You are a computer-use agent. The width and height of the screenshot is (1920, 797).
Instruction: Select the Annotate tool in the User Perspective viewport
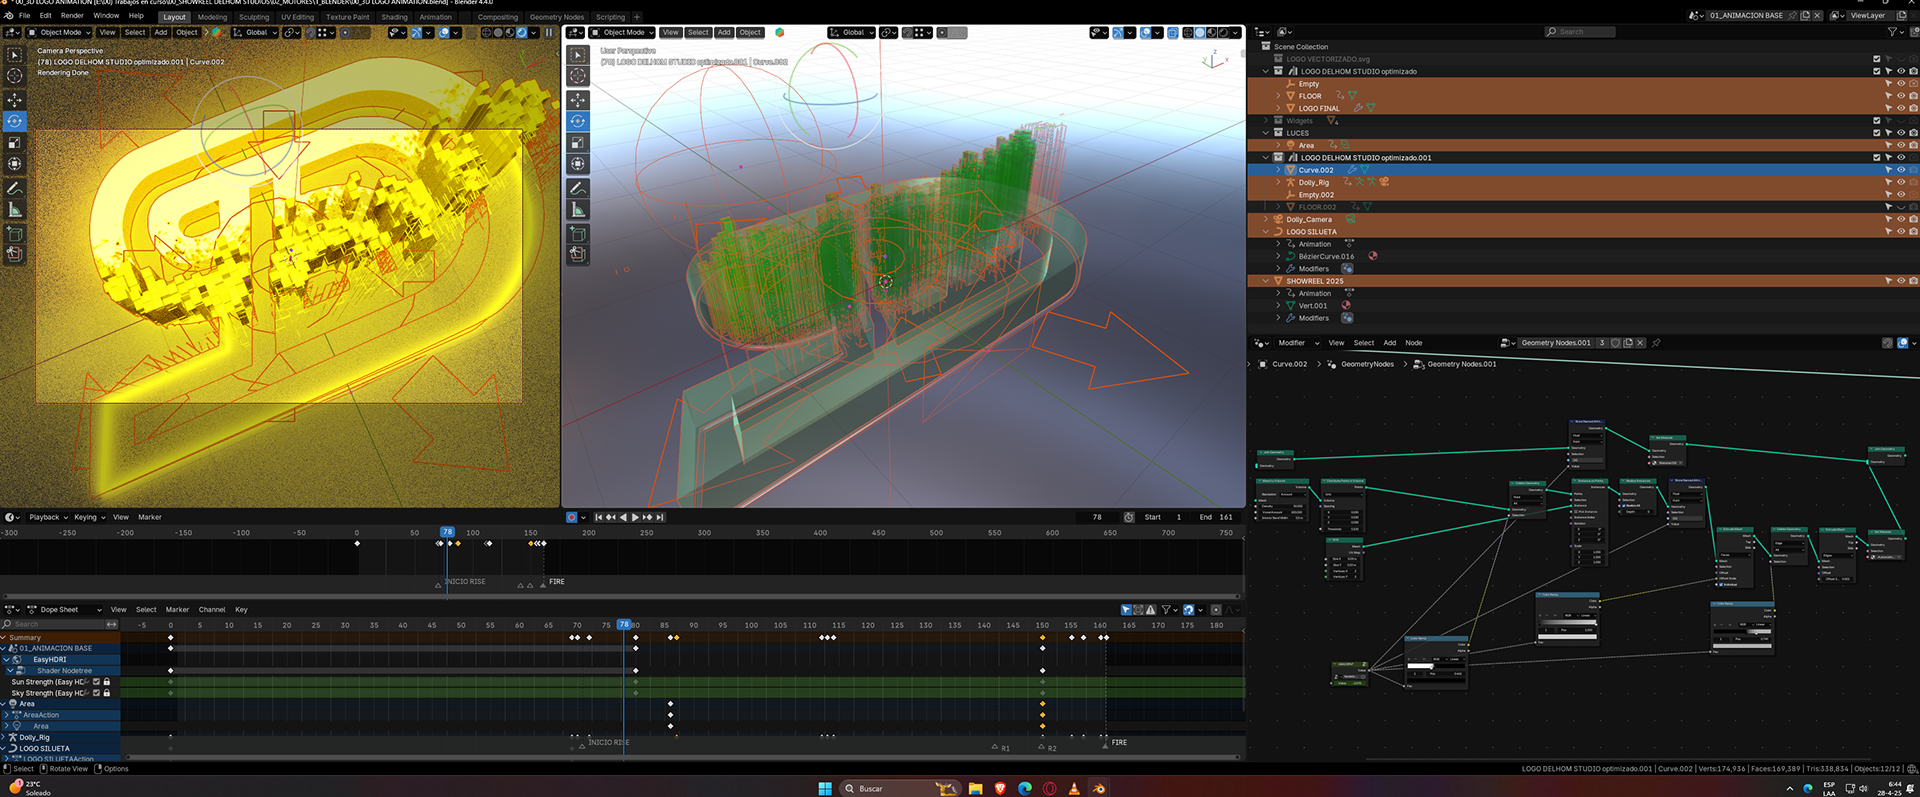point(578,188)
